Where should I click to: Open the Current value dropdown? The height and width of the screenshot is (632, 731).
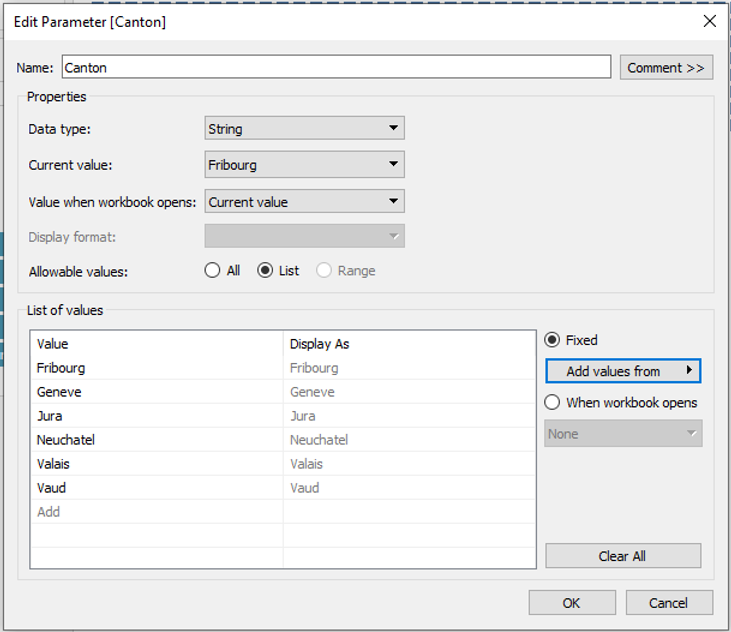coord(304,164)
